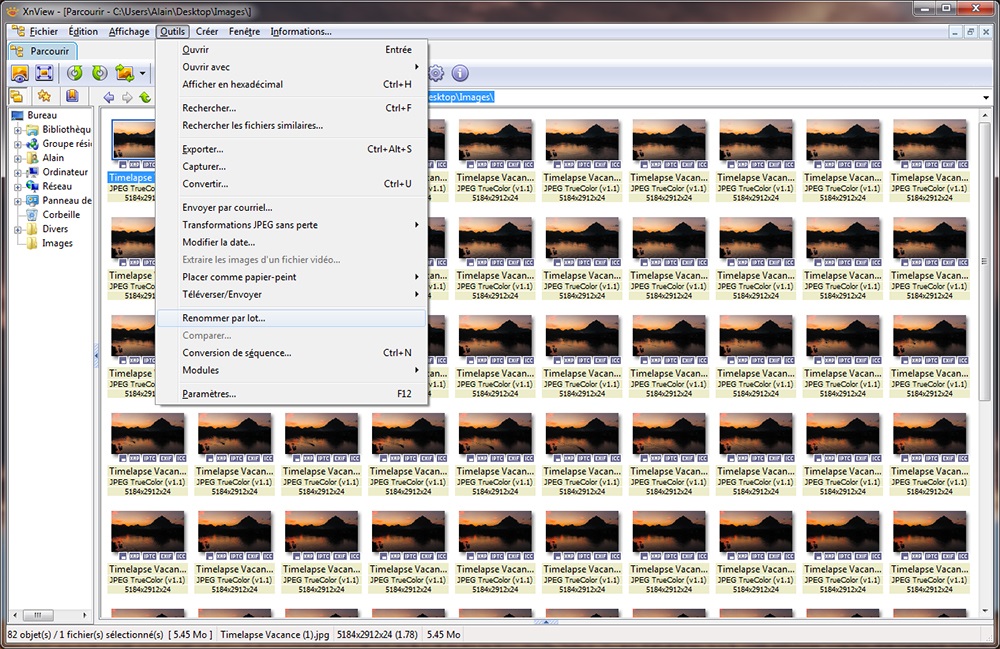Open the Affichage menu
The height and width of the screenshot is (649, 1000).
pos(129,31)
